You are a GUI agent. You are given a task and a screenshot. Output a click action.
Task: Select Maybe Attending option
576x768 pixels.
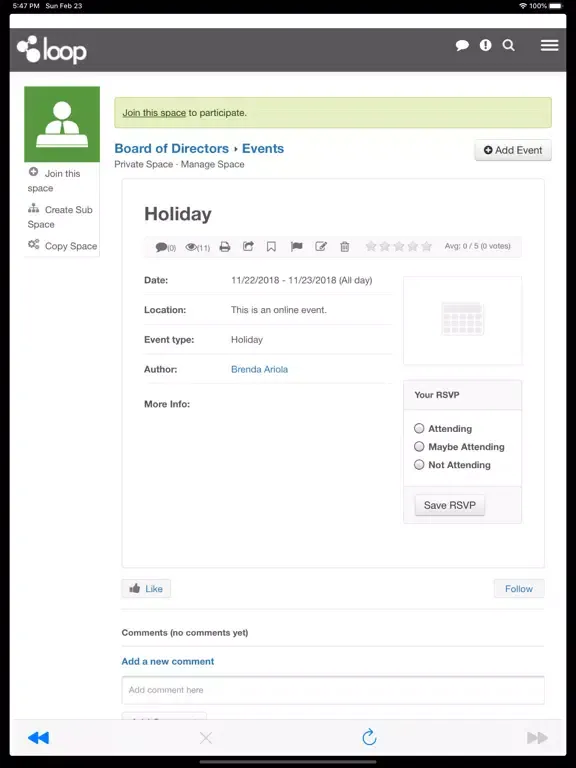419,447
